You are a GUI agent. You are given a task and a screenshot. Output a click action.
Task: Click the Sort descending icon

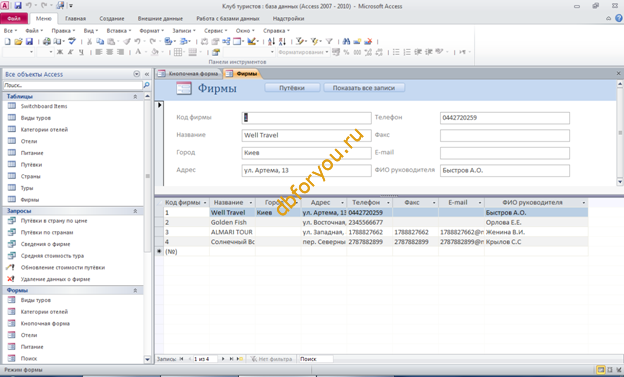282,41
